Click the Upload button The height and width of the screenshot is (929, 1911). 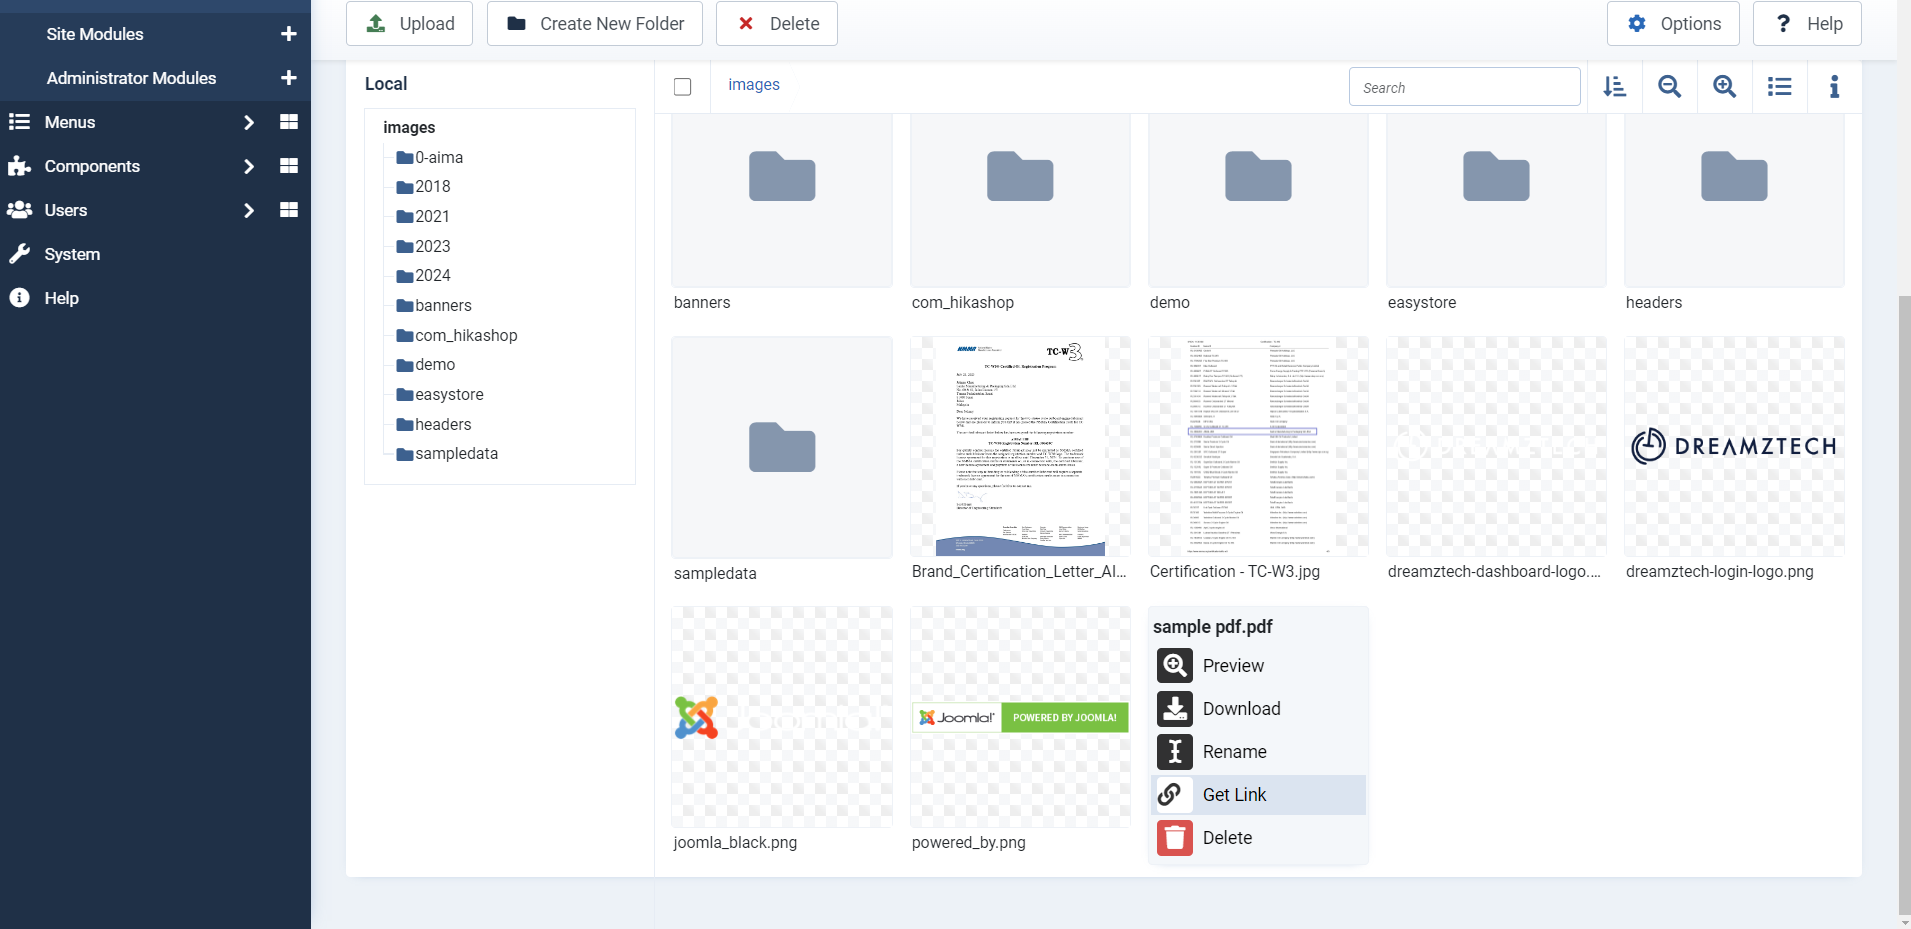409,23
